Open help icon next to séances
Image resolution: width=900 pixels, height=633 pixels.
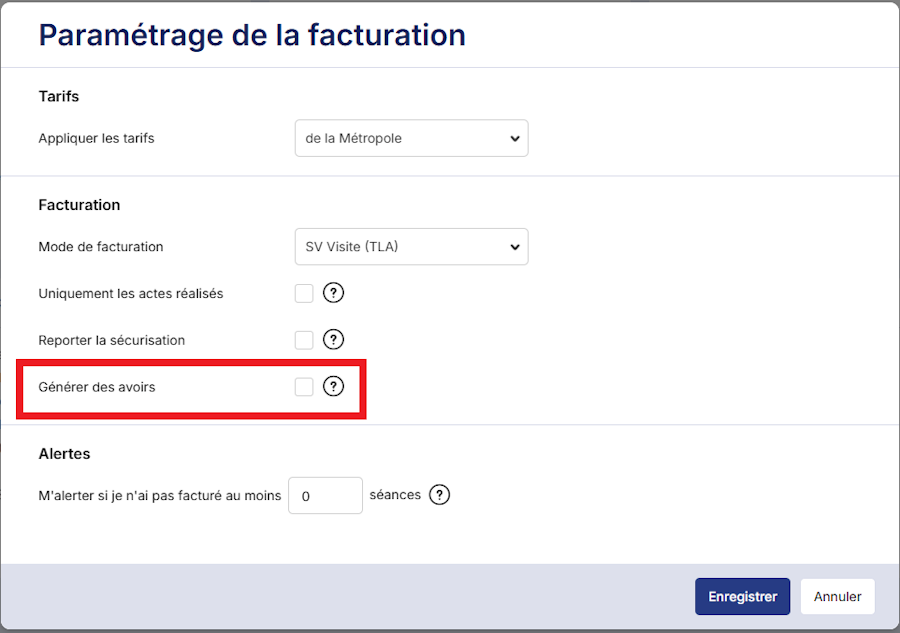pyautogui.click(x=439, y=495)
